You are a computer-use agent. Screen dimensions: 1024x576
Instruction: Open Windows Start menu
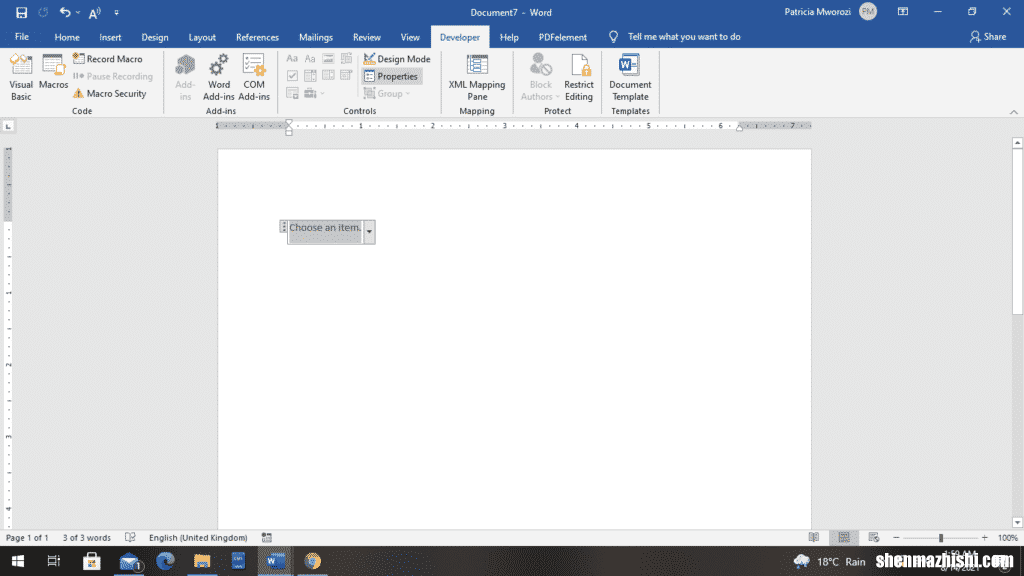(x=18, y=561)
